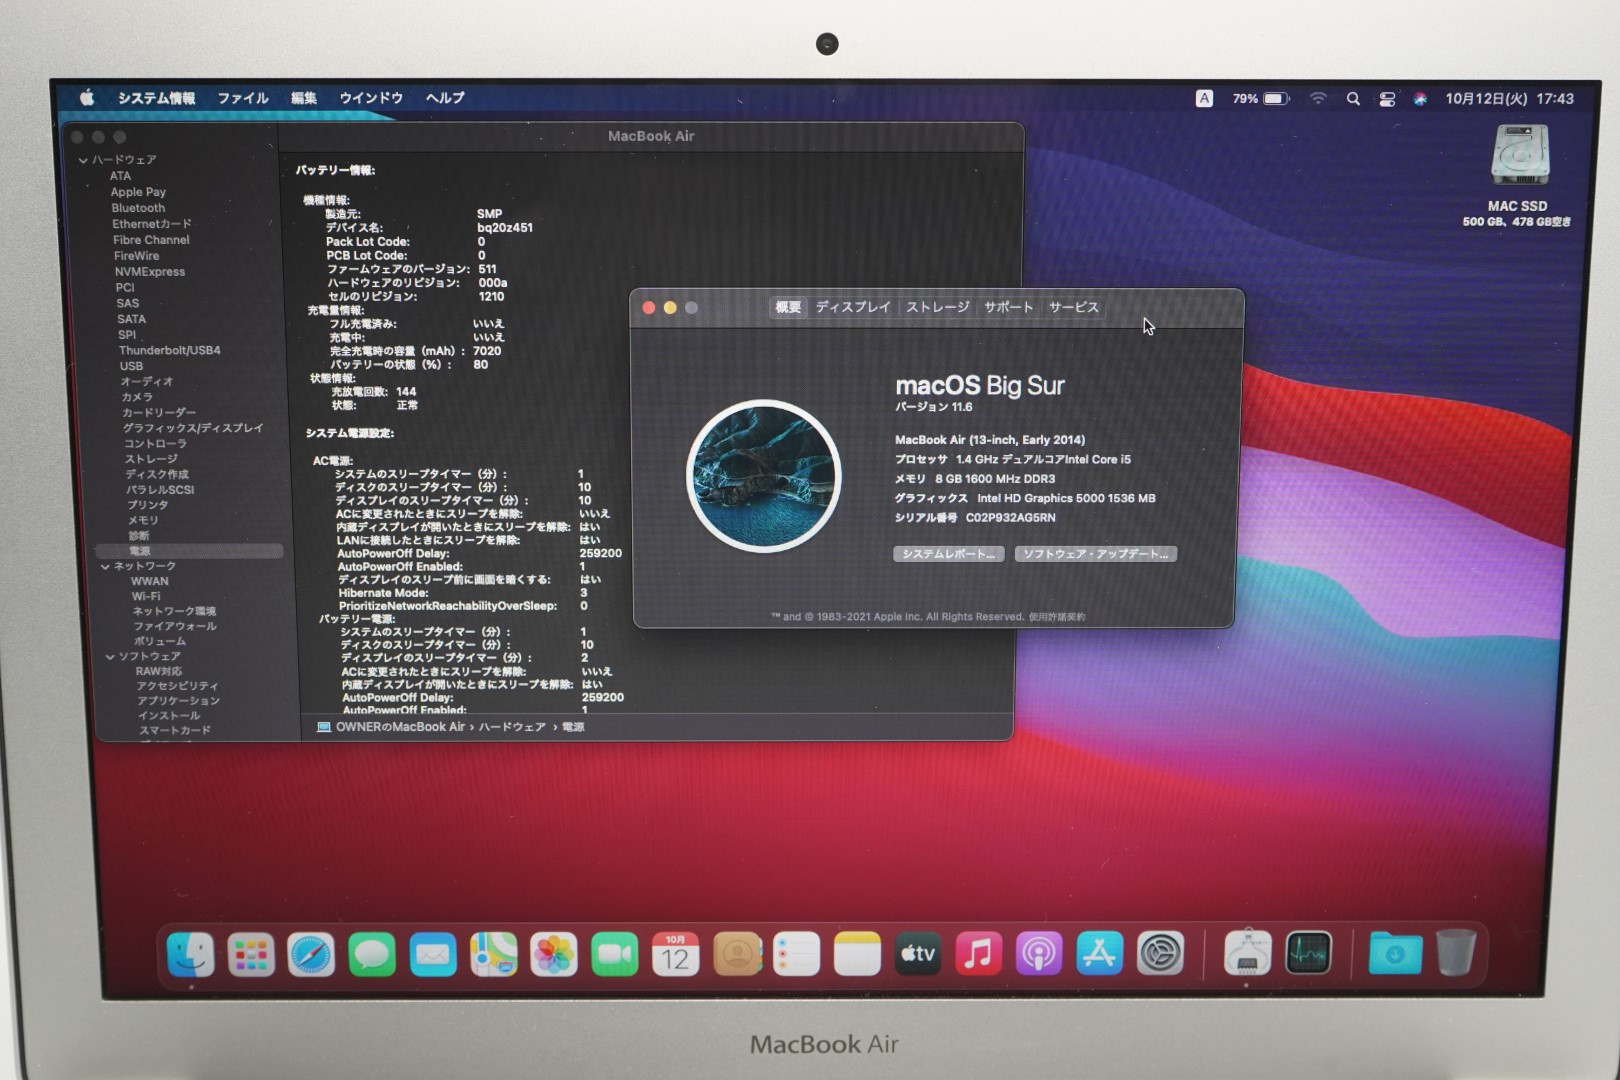Image resolution: width=1620 pixels, height=1080 pixels.
Task: Click System Information chip icon in Dock
Action: pyautogui.click(x=1247, y=954)
